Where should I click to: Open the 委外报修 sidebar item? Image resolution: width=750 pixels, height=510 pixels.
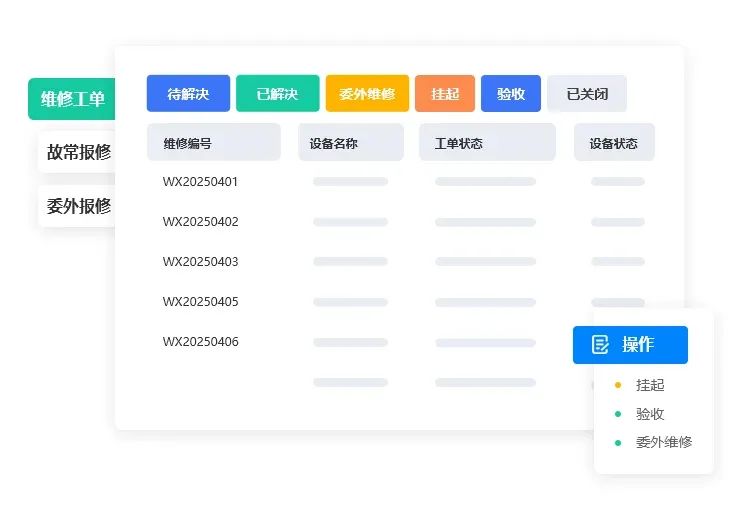pyautogui.click(x=77, y=206)
